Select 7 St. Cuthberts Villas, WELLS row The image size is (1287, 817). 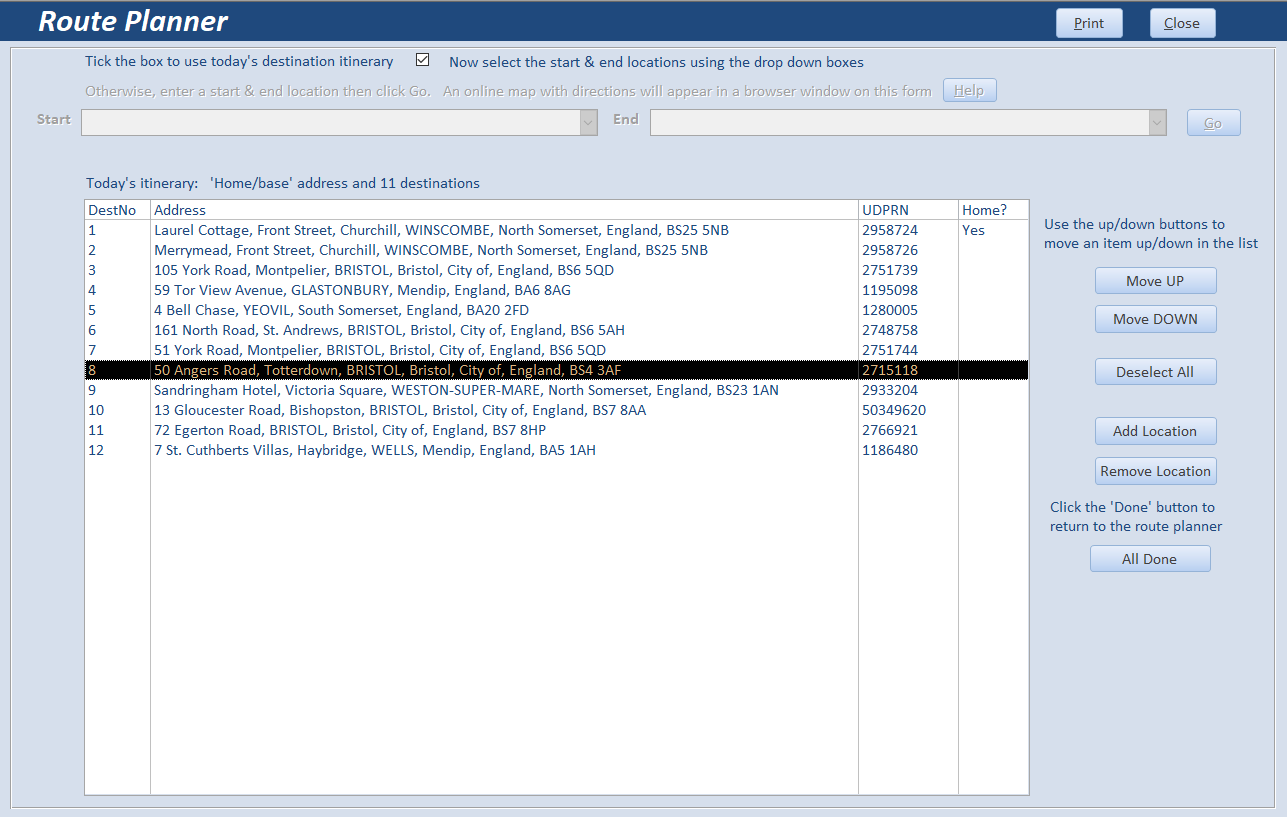click(x=556, y=450)
